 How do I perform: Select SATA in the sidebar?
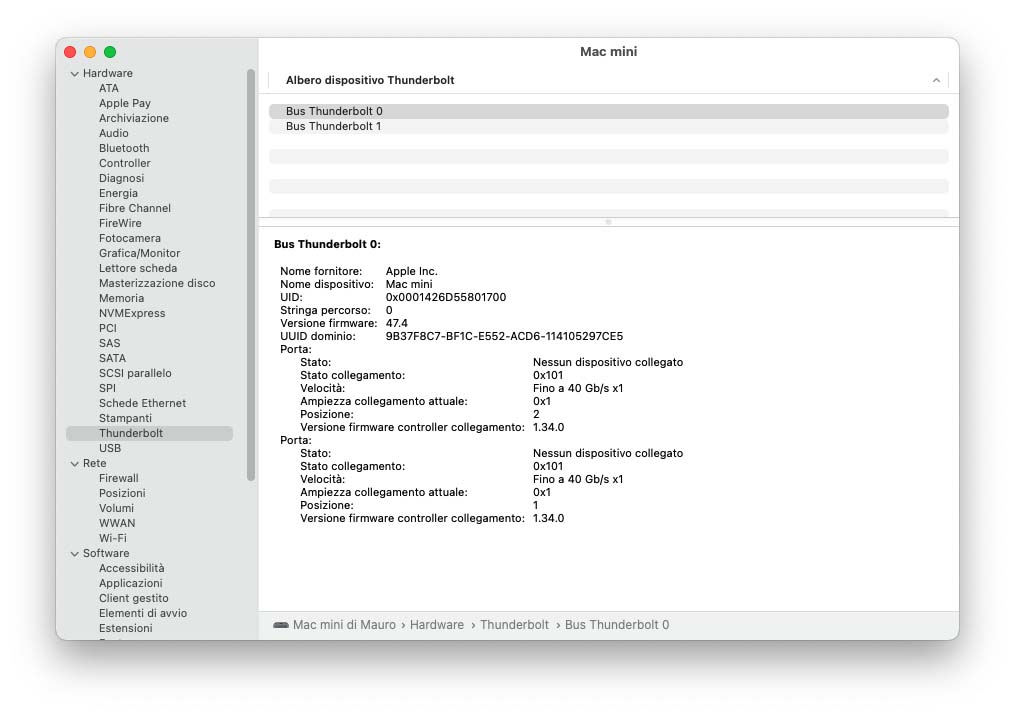113,358
